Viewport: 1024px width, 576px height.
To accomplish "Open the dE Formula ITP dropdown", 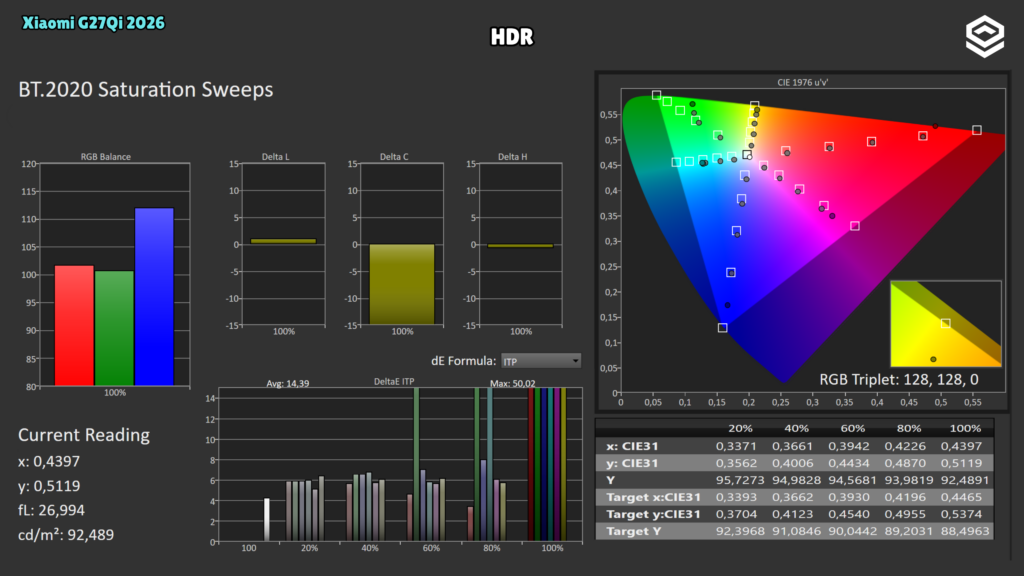I will [541, 361].
